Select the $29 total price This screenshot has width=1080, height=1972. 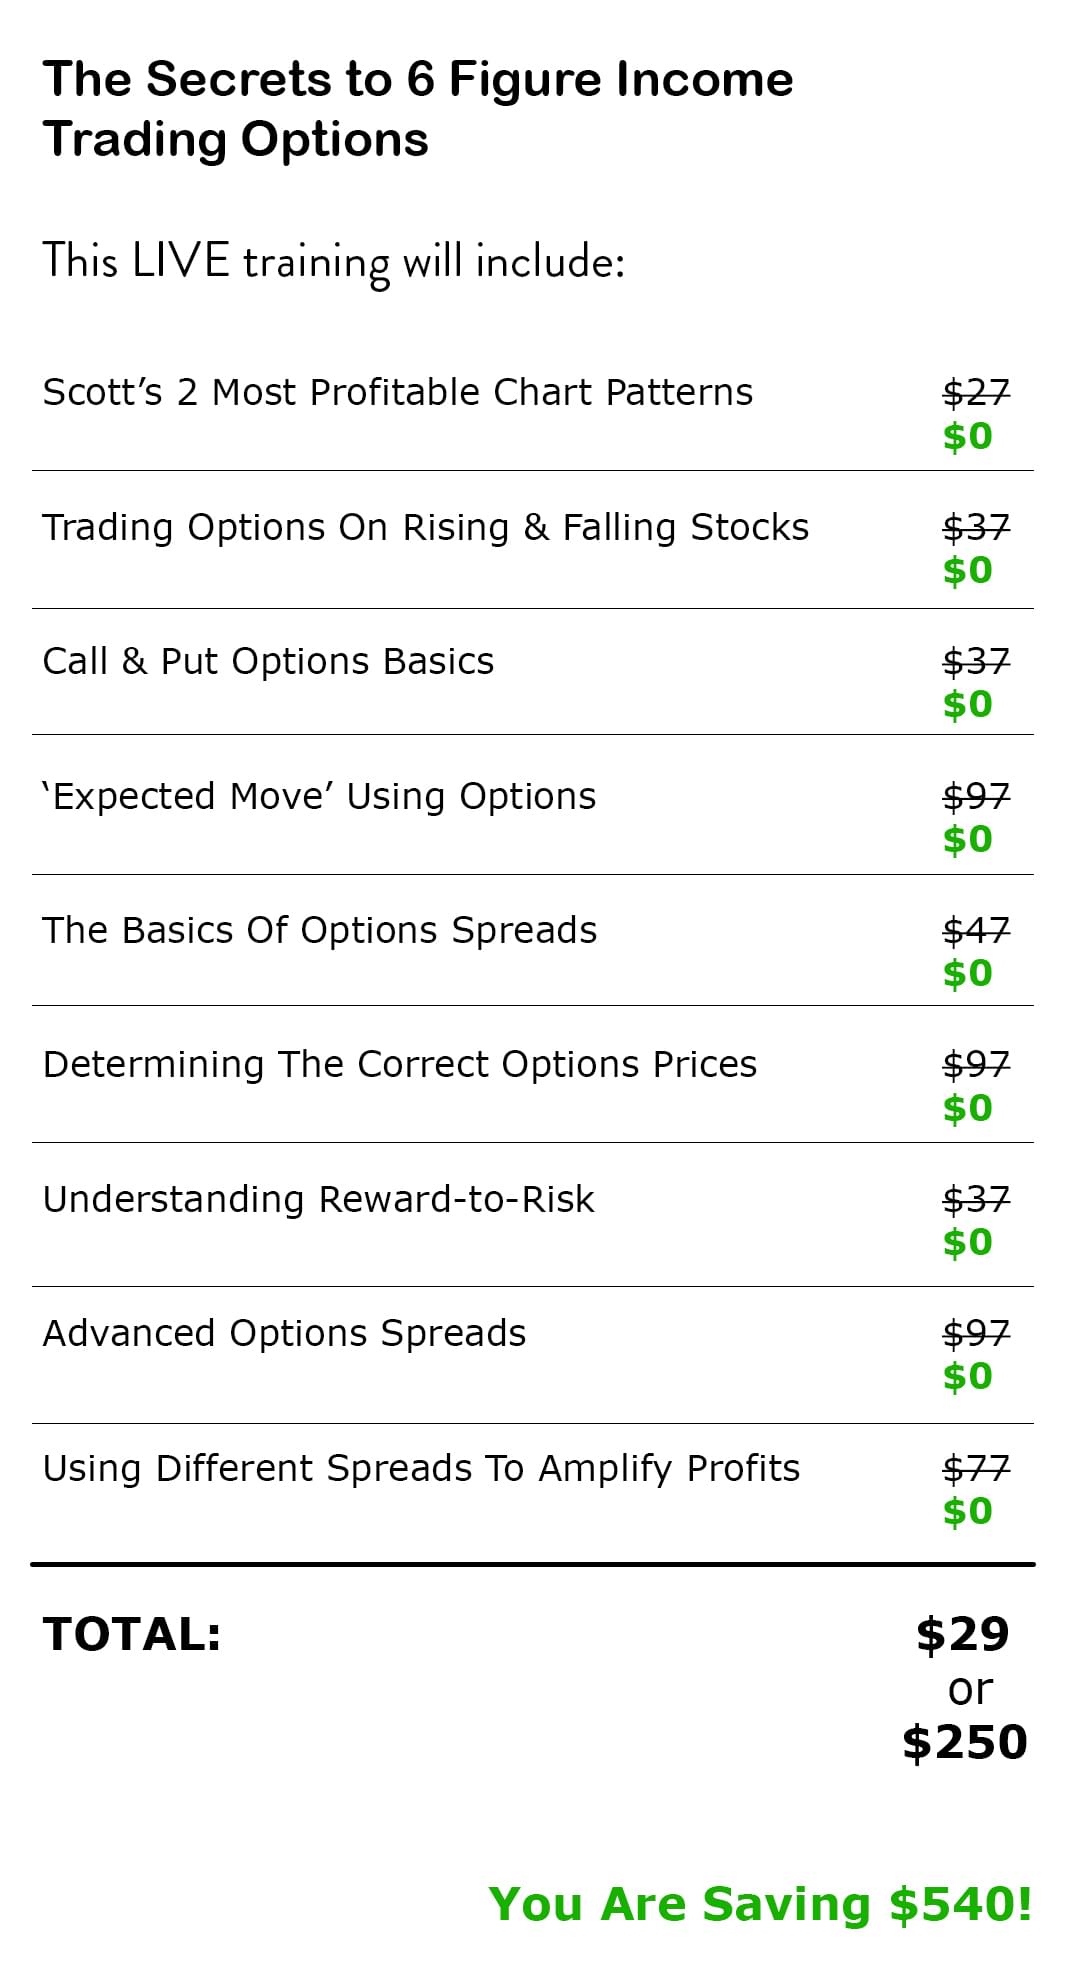962,1634
